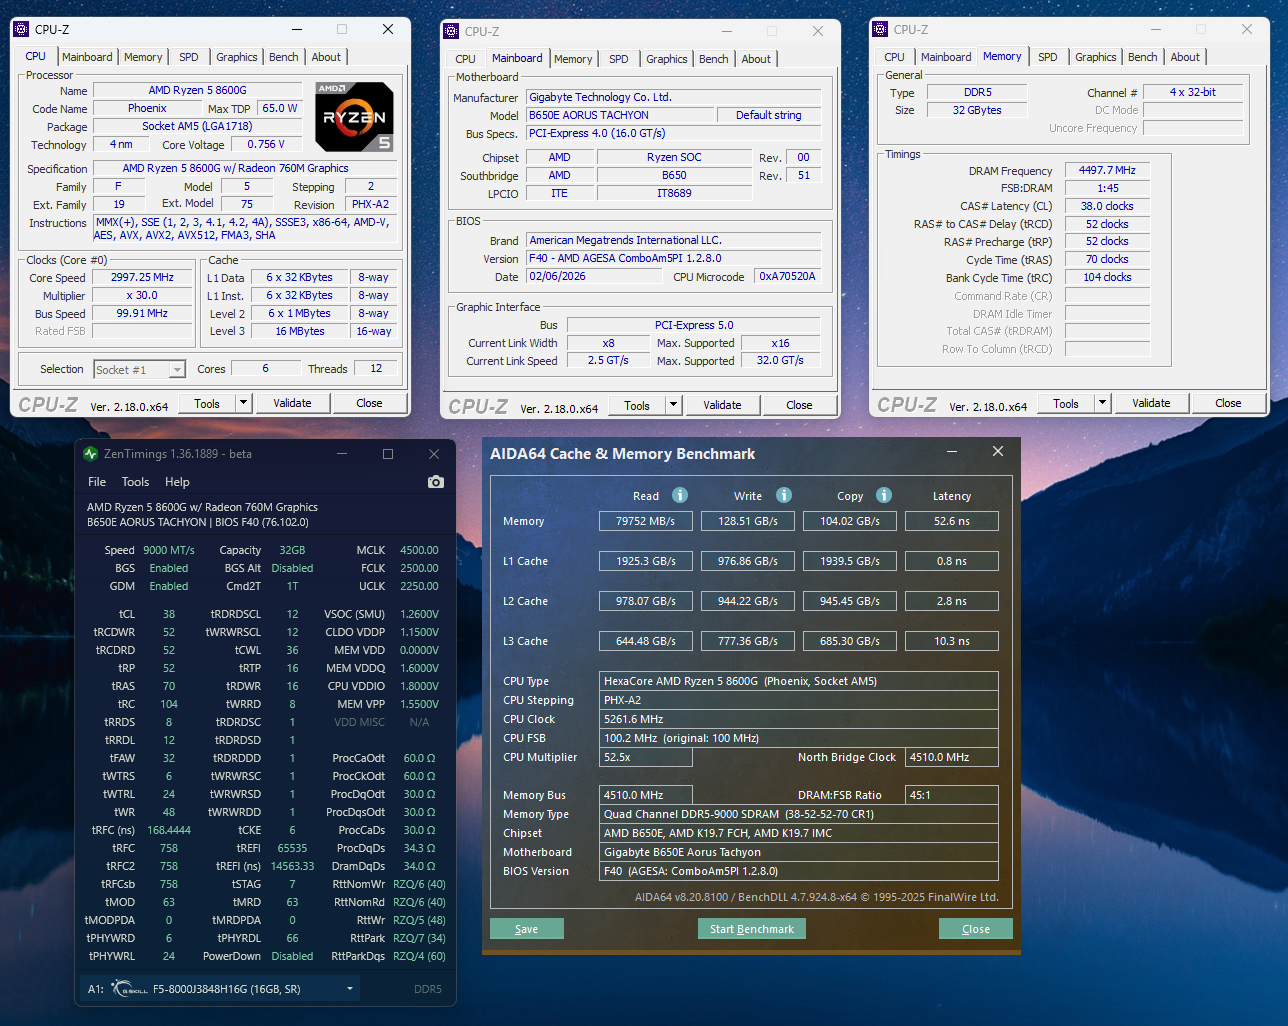This screenshot has height=1026, width=1288.
Task: Click the Save button in AIDA64
Action: pyautogui.click(x=527, y=929)
